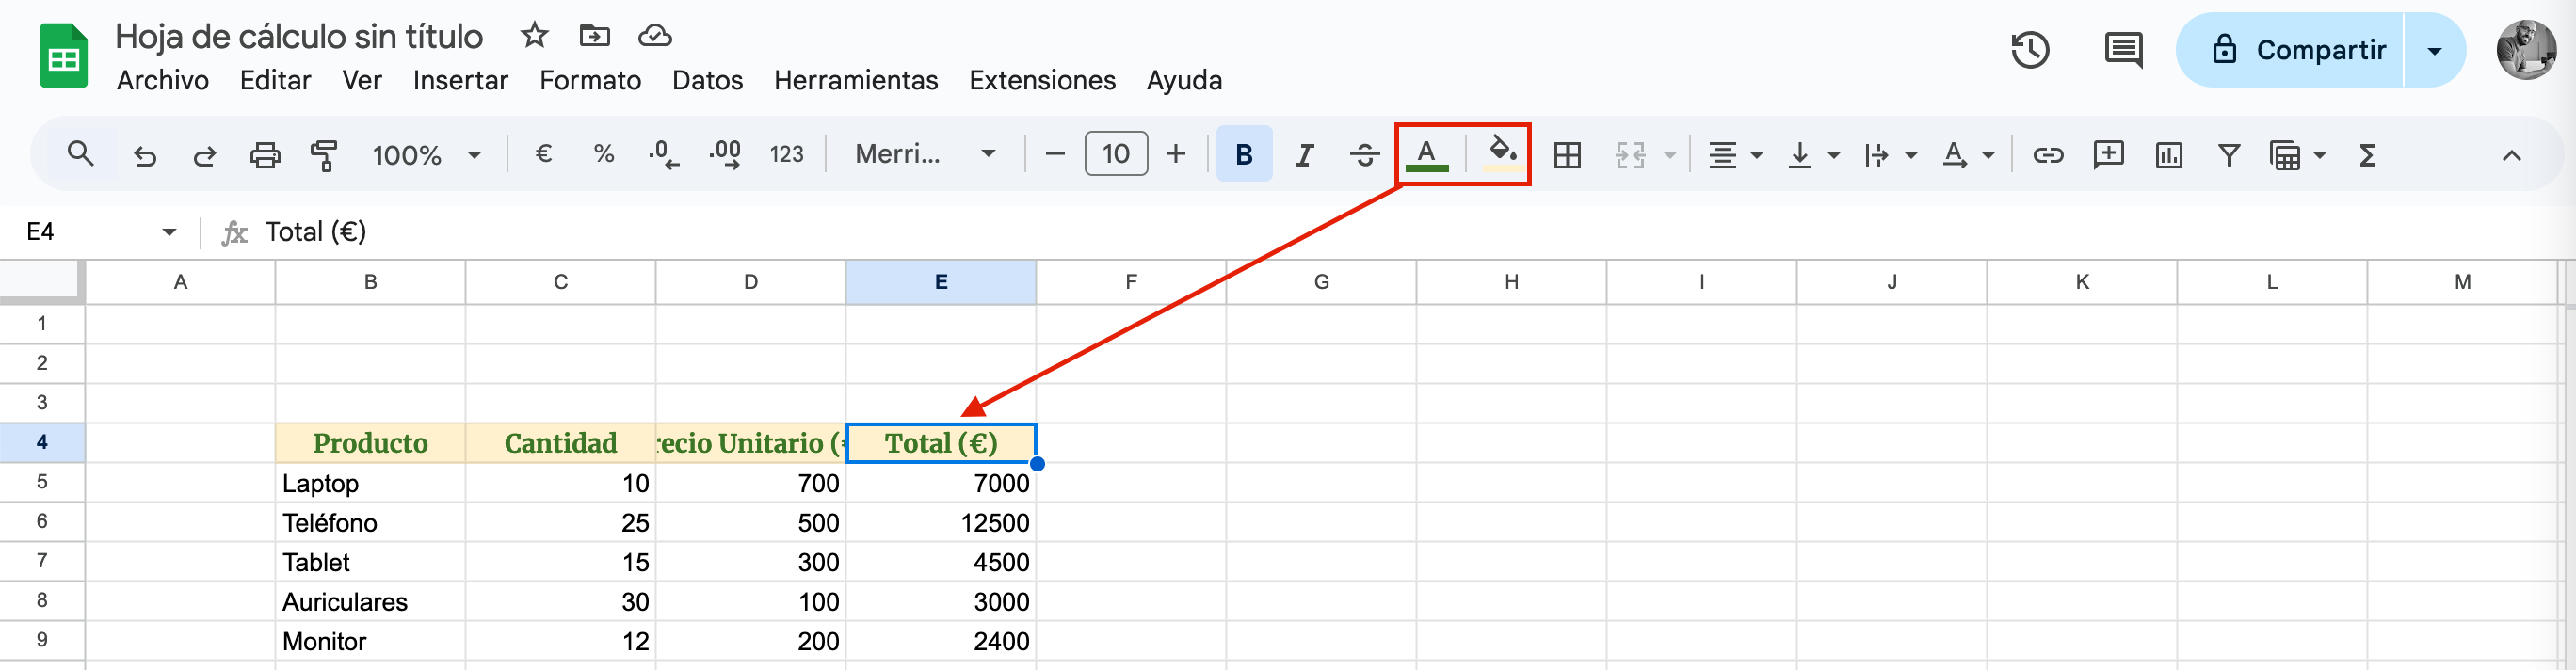The image size is (2576, 670).
Task: Insert a chart using toolbar icon
Action: pyautogui.click(x=2168, y=155)
